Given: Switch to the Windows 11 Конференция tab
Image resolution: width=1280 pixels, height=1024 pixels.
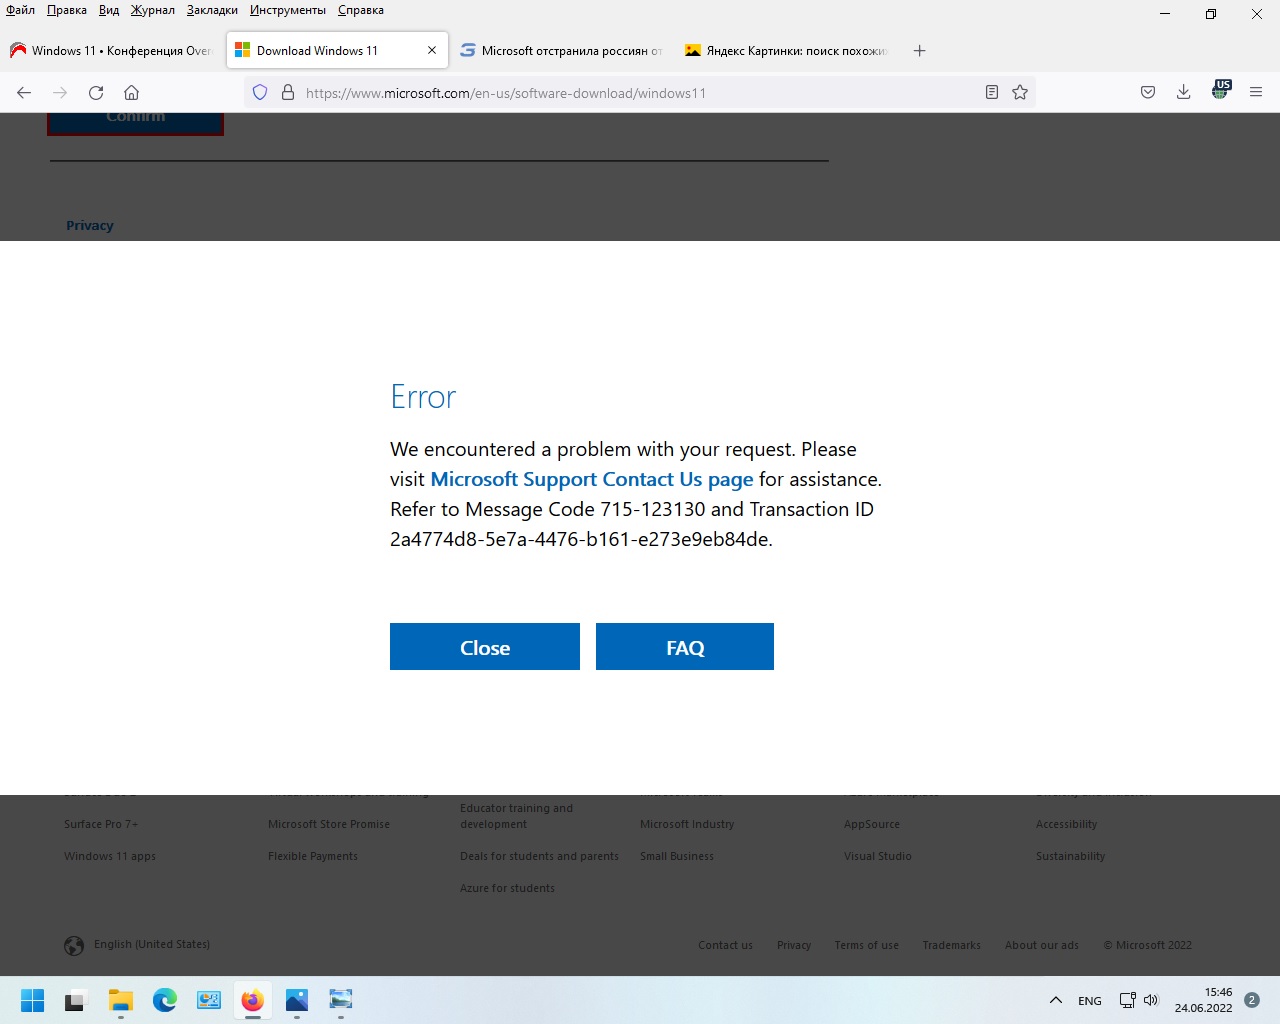Looking at the screenshot, I should click(x=112, y=51).
